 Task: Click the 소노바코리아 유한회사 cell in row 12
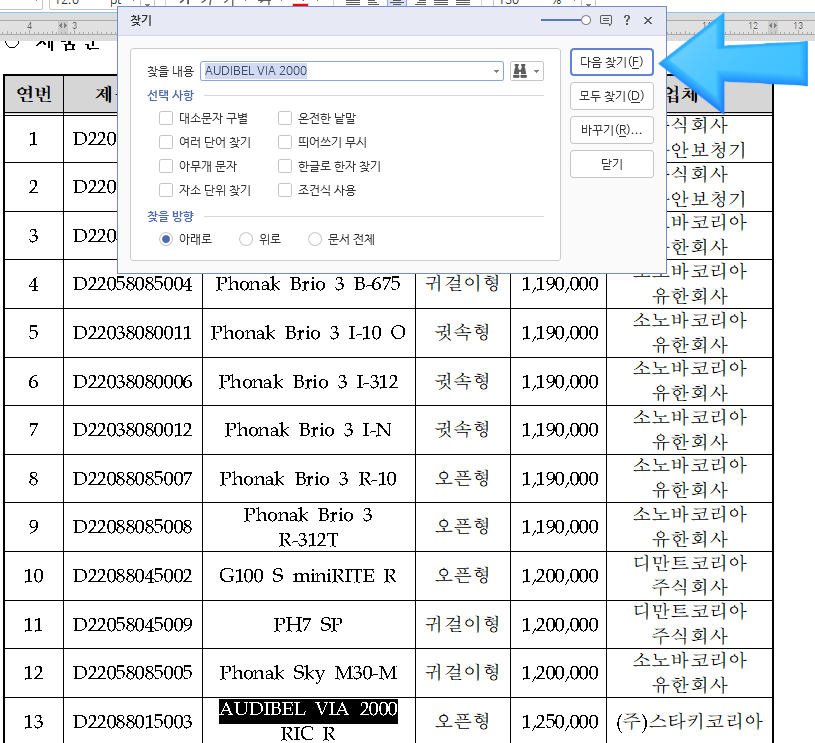tap(689, 673)
